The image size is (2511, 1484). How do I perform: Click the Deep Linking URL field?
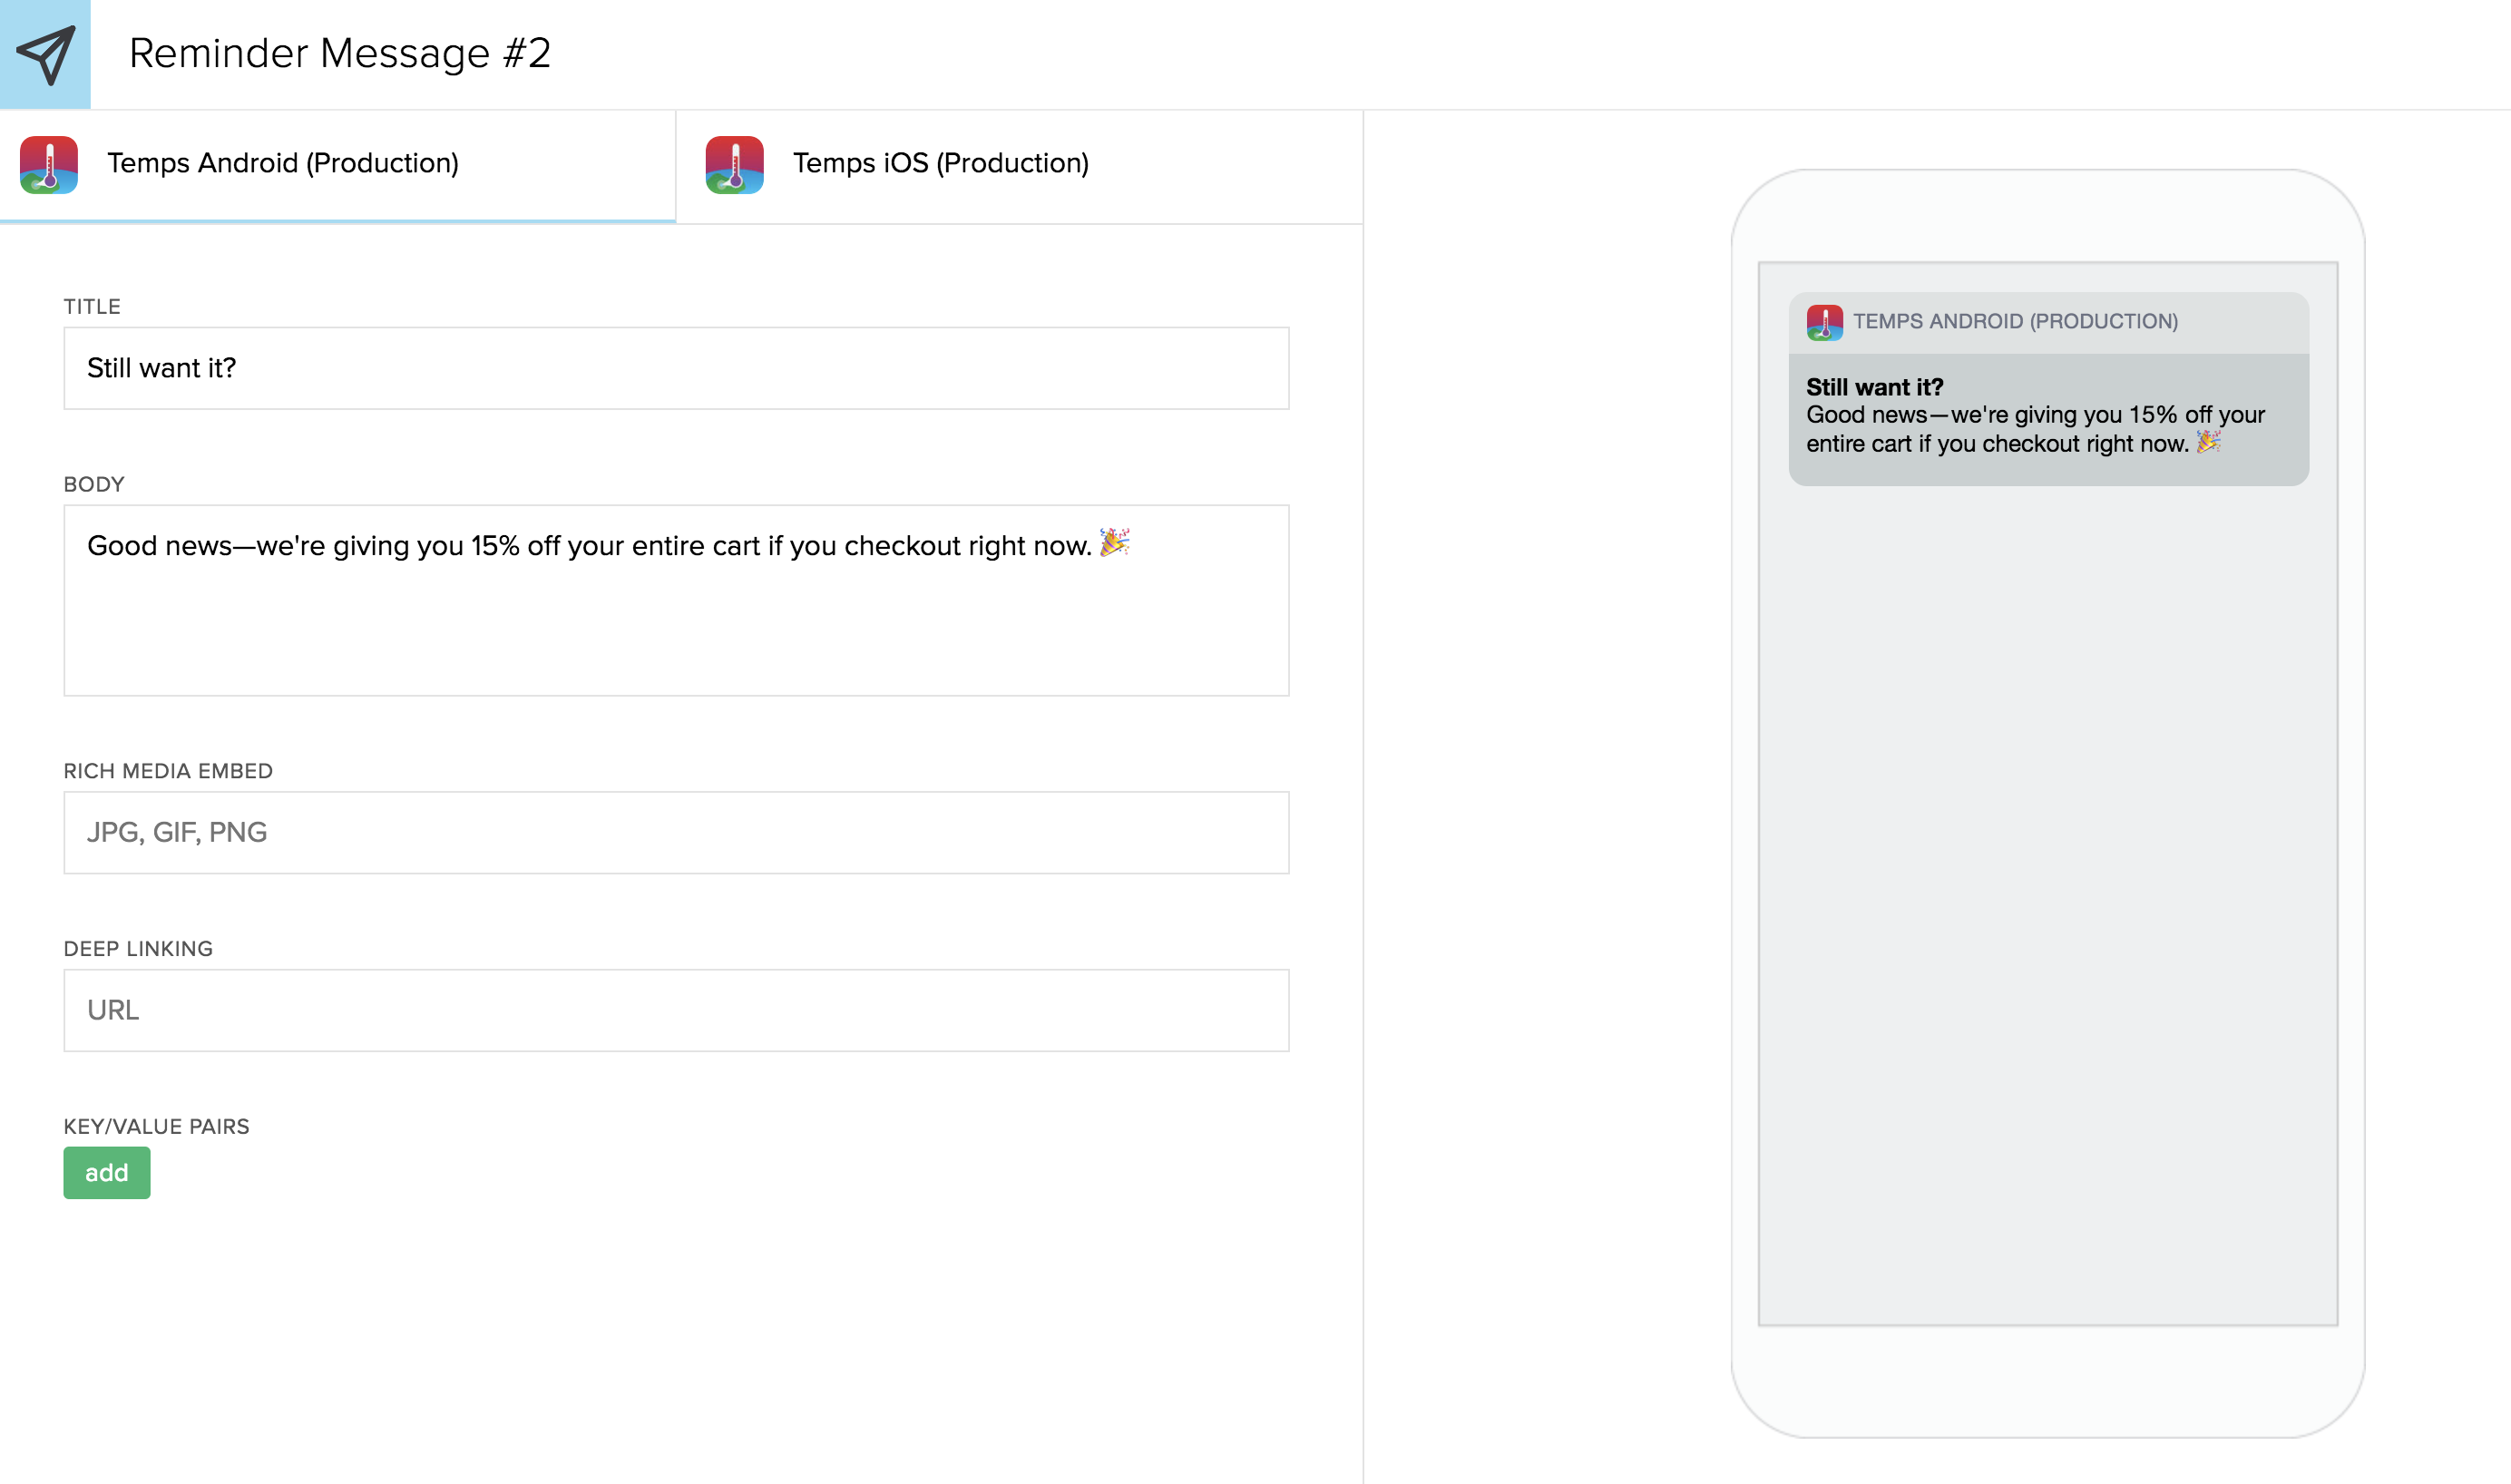676,1010
